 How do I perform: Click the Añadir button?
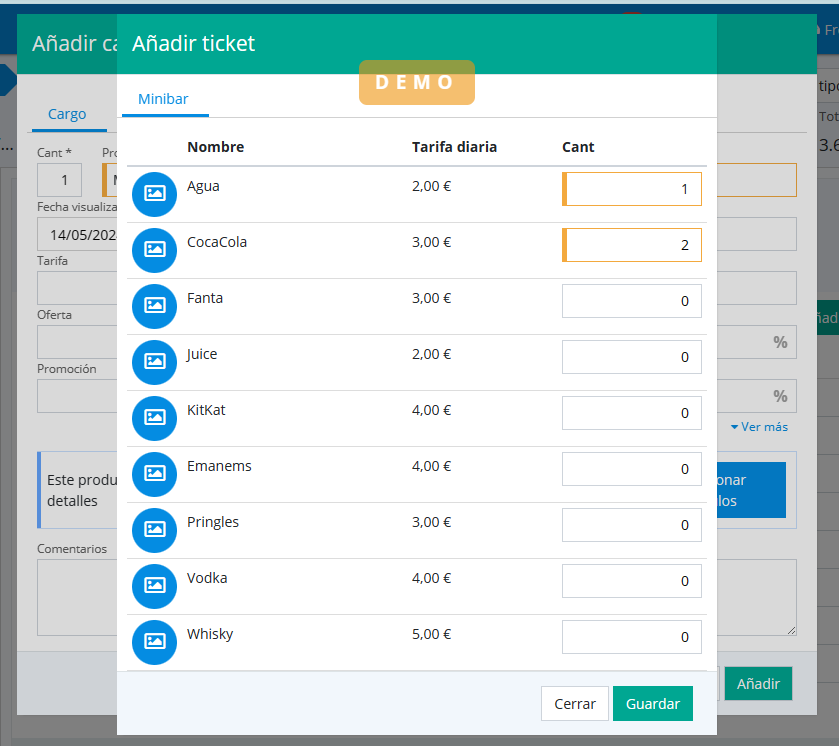pyautogui.click(x=757, y=684)
